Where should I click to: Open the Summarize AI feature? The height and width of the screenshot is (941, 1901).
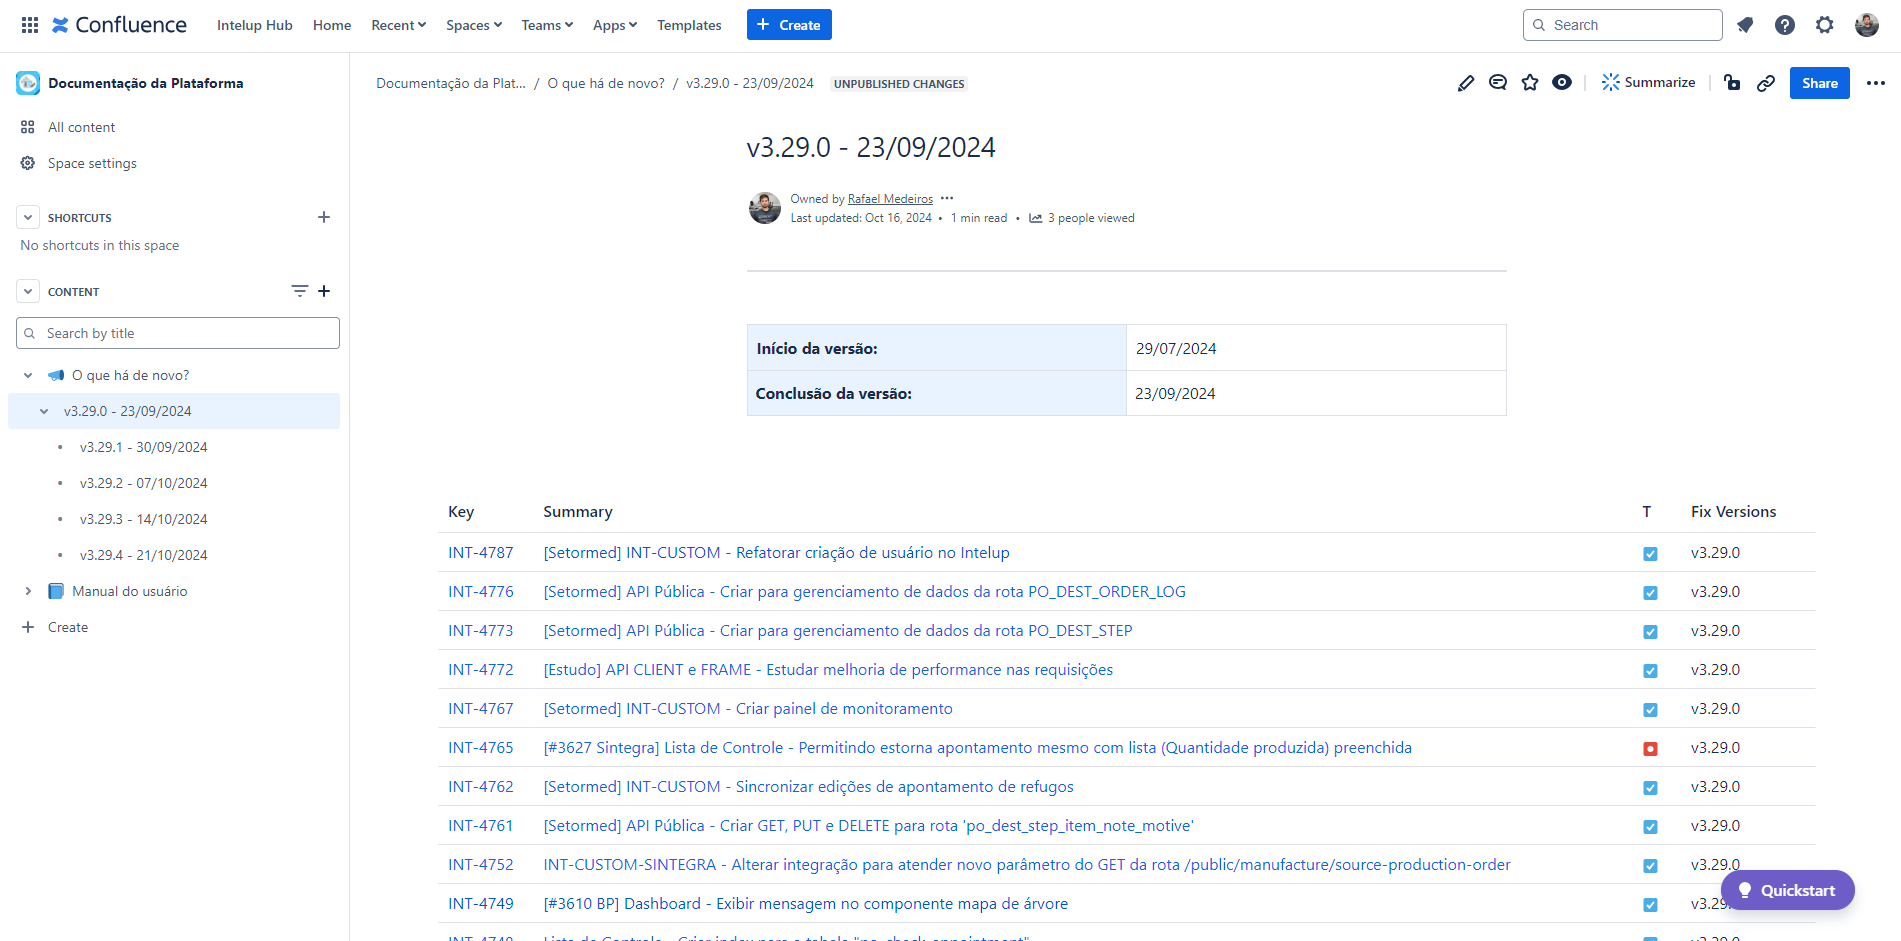coord(1648,82)
